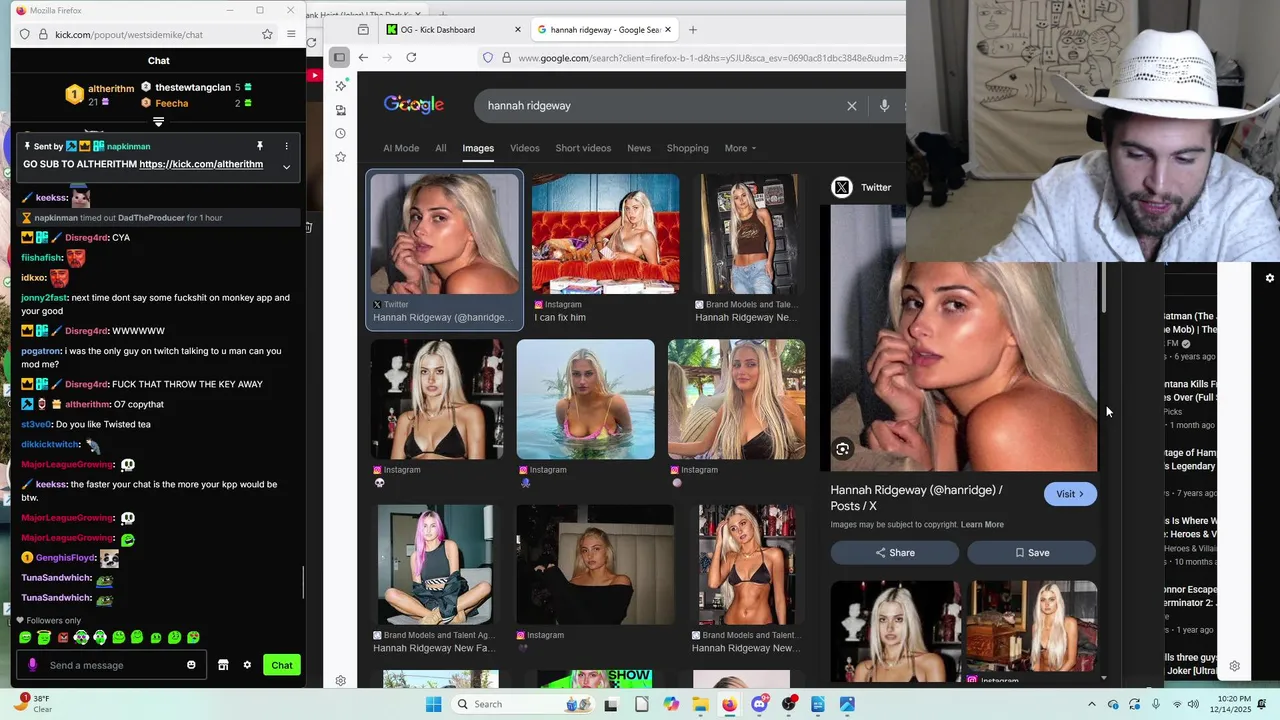Close the OG - Kick Dashboard tab
The width and height of the screenshot is (1280, 720).
[517, 30]
